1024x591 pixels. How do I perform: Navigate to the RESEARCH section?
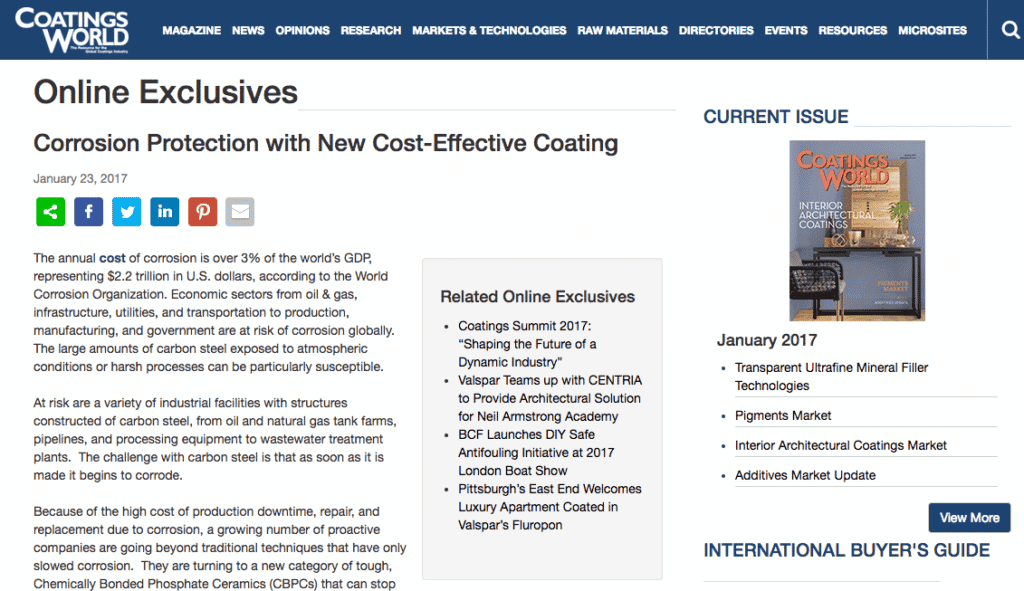pos(370,30)
